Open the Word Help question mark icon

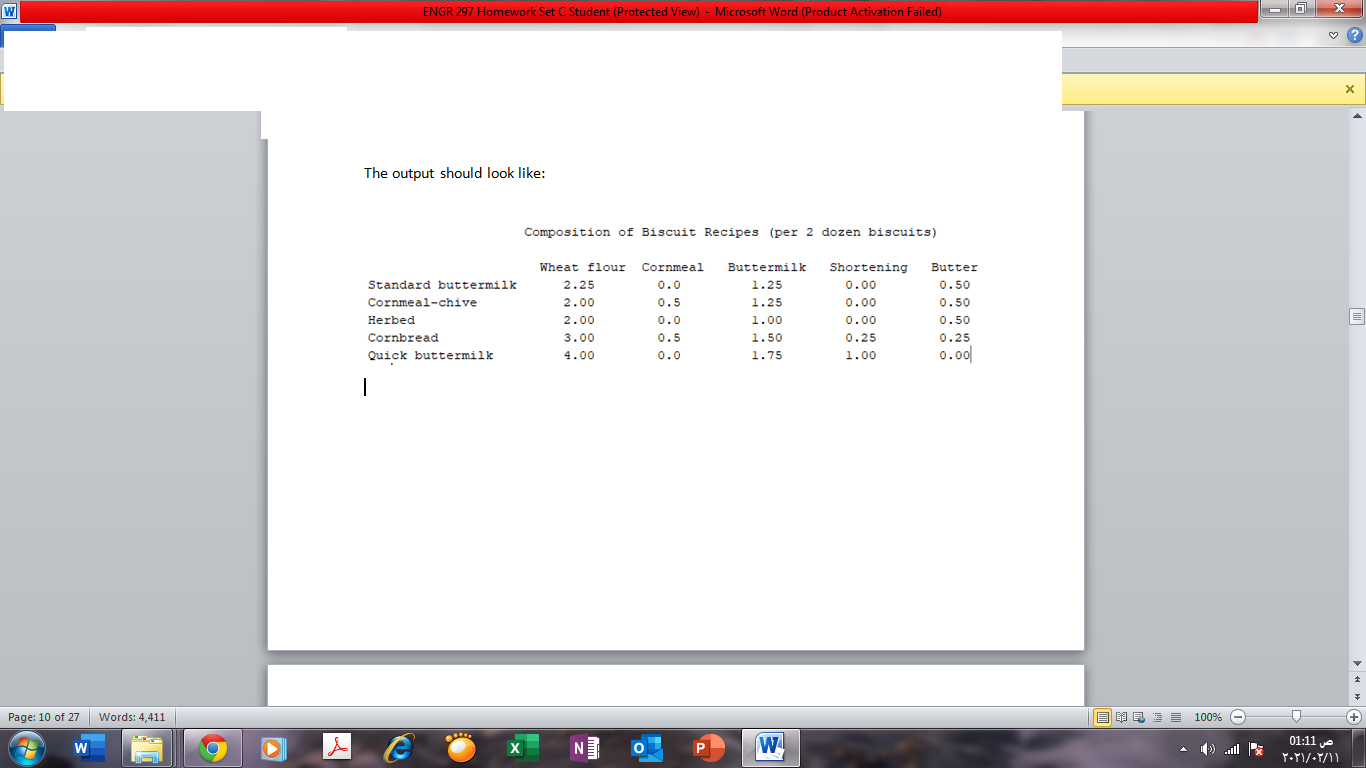(x=1355, y=35)
